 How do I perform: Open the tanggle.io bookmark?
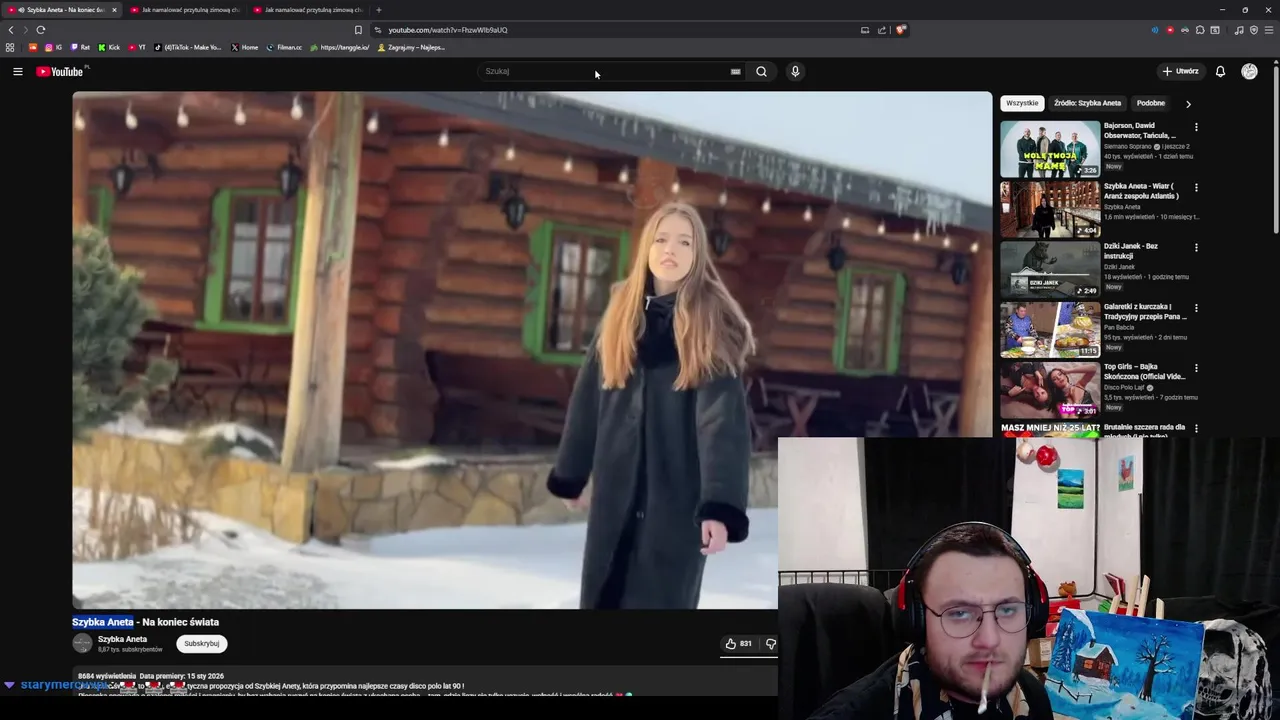(340, 47)
